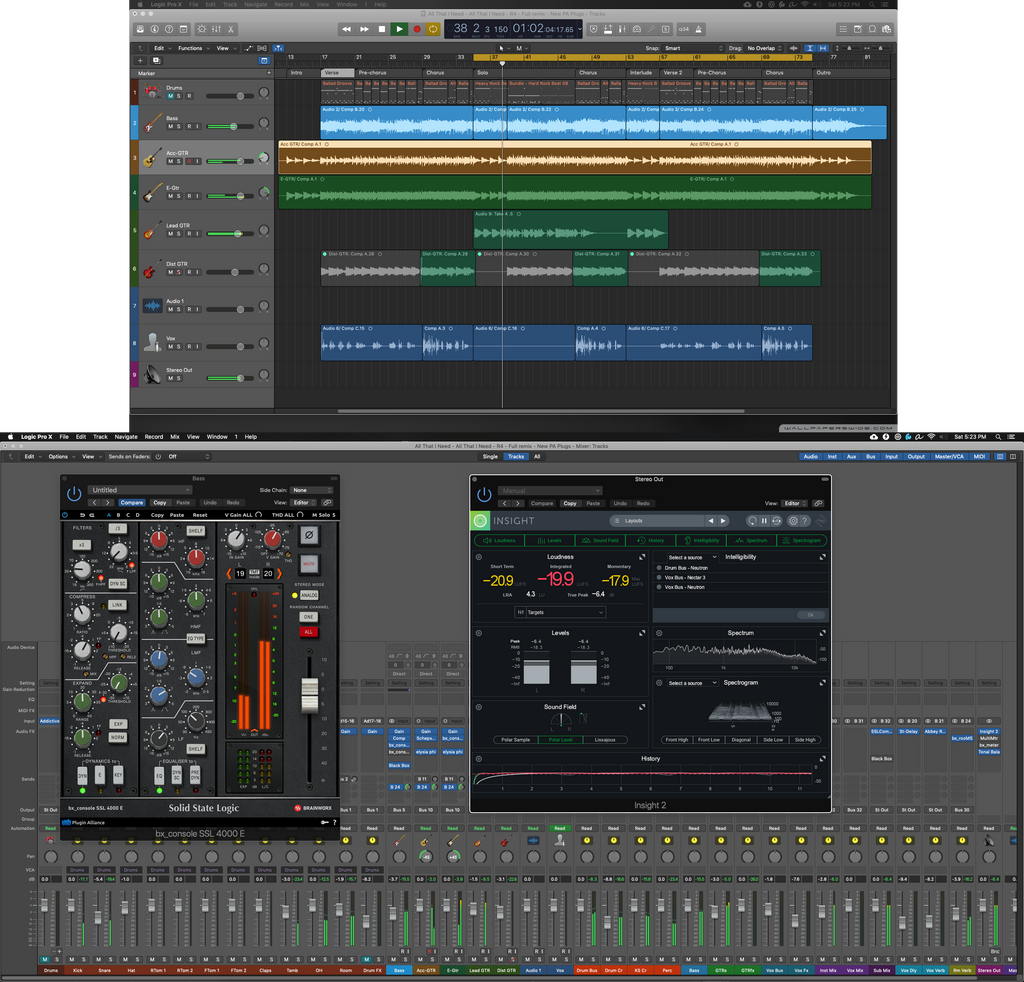Click the red Record button in the transport

417,29
